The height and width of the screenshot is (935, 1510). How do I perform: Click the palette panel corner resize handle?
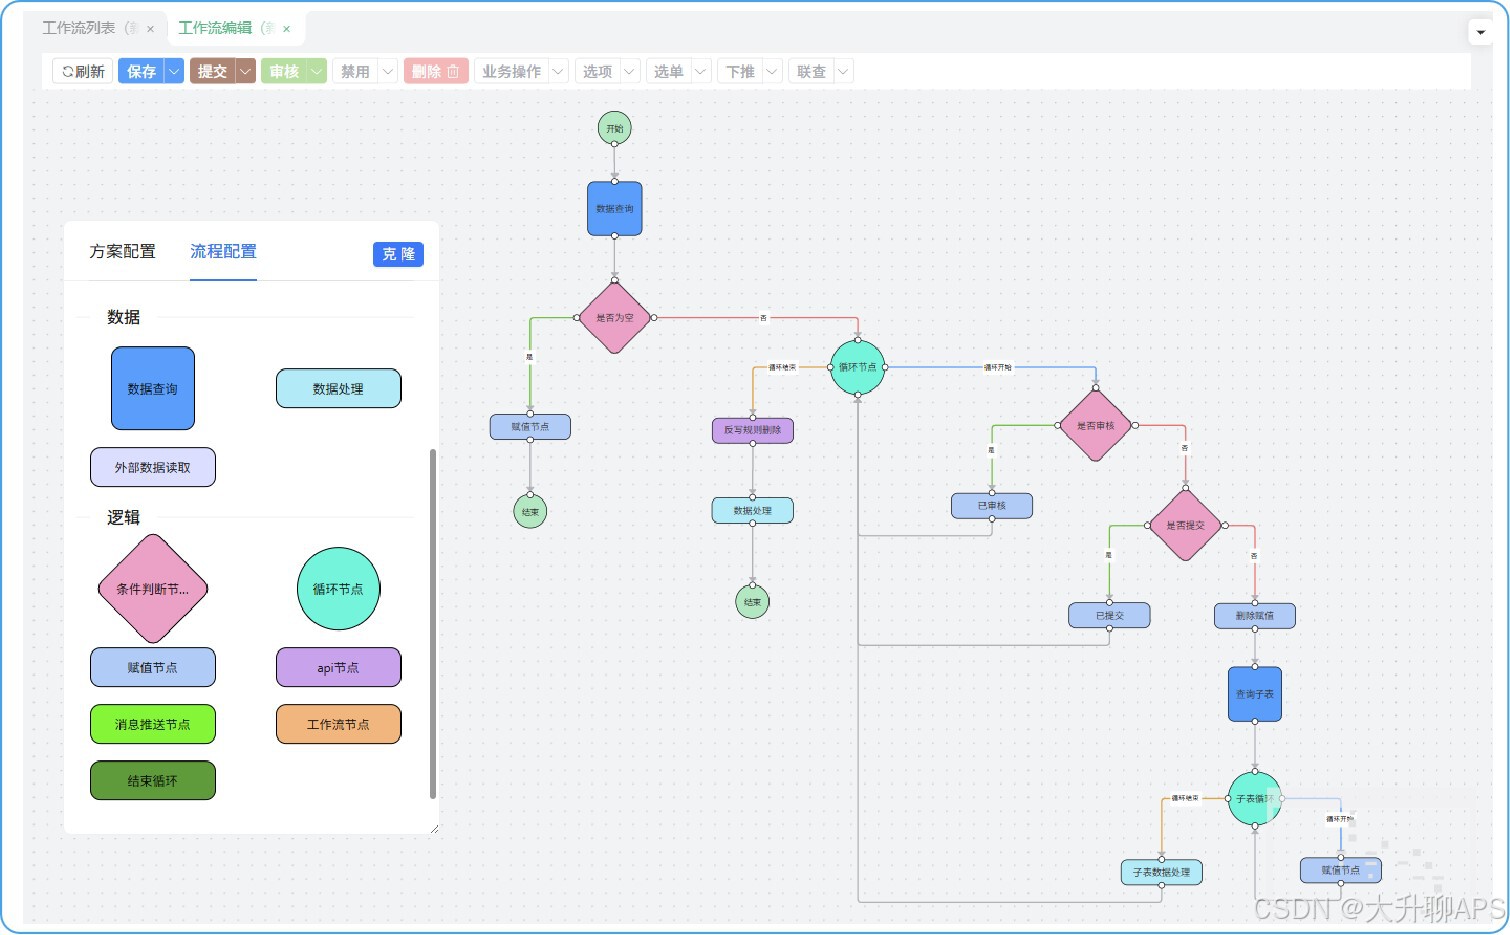click(x=434, y=828)
